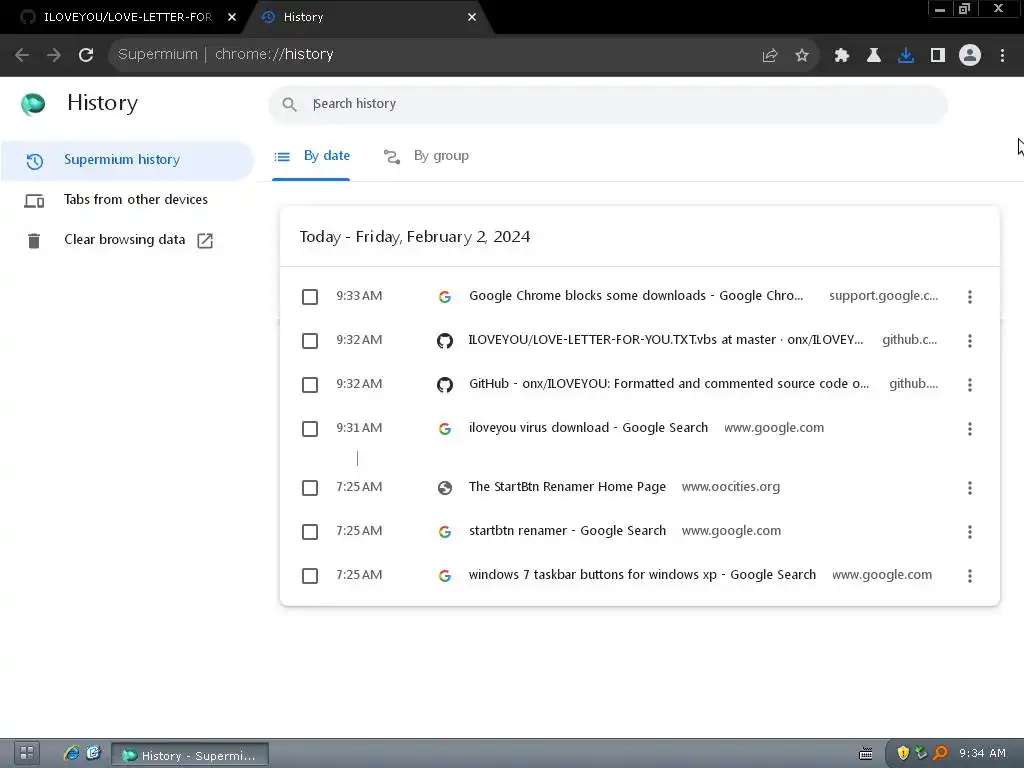Switch to the By date tab
The height and width of the screenshot is (768, 1024).
[312, 156]
